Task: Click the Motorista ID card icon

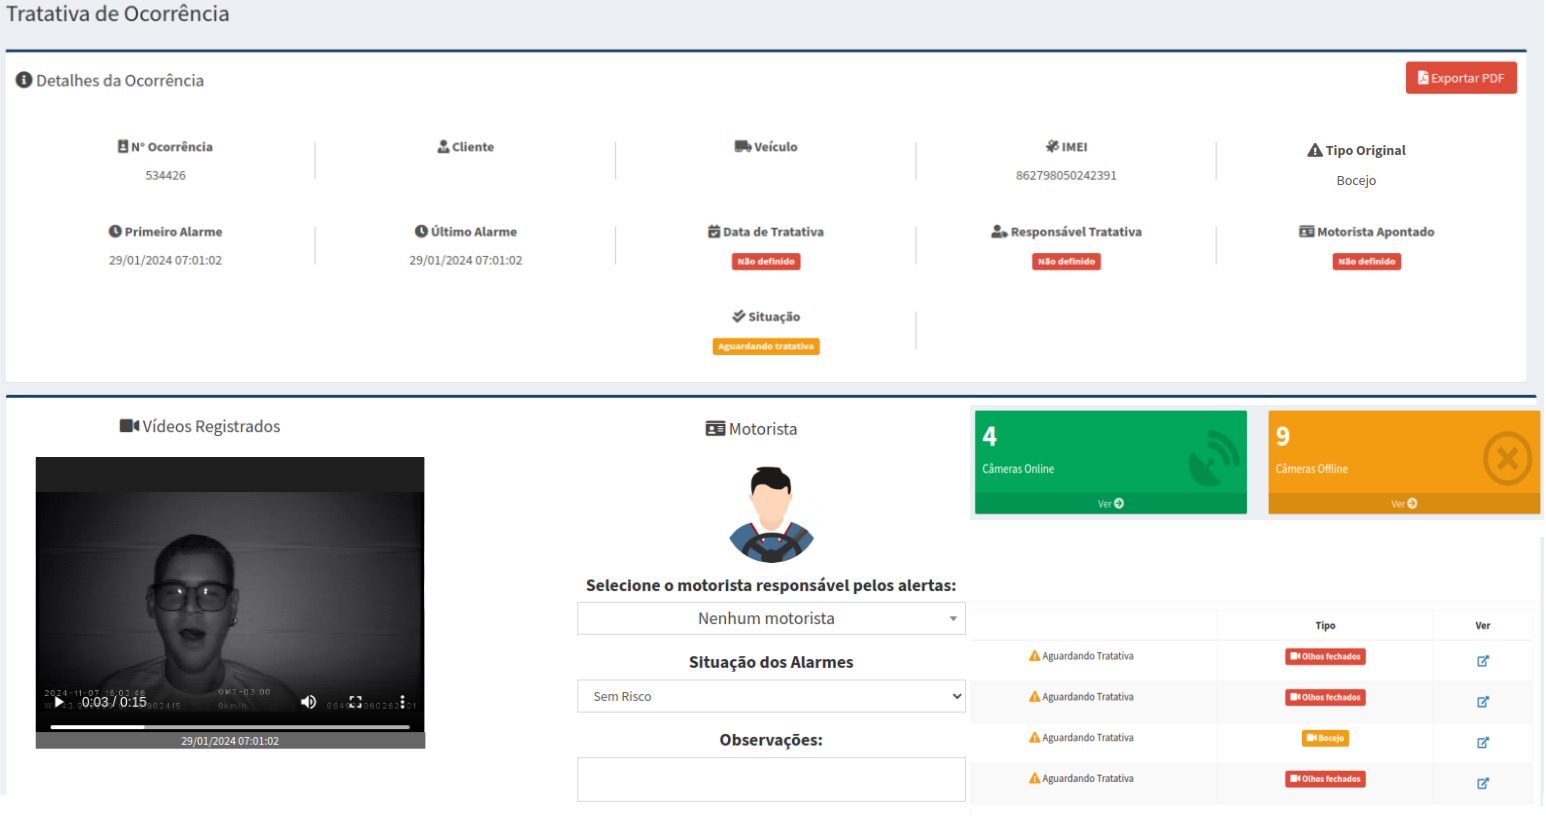Action: pyautogui.click(x=715, y=429)
